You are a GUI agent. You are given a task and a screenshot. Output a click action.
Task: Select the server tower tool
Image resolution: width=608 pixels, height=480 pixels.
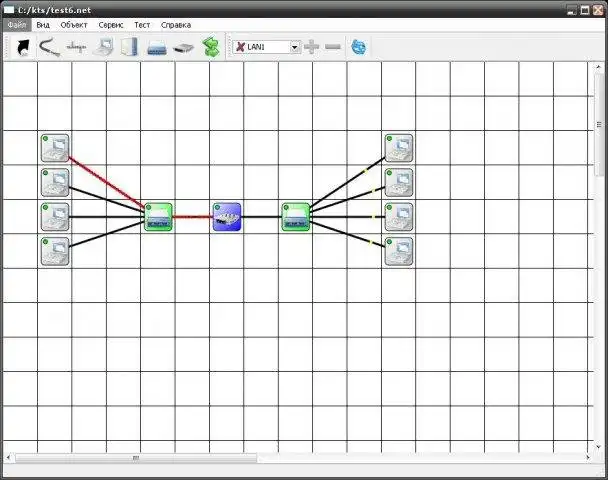tap(130, 47)
